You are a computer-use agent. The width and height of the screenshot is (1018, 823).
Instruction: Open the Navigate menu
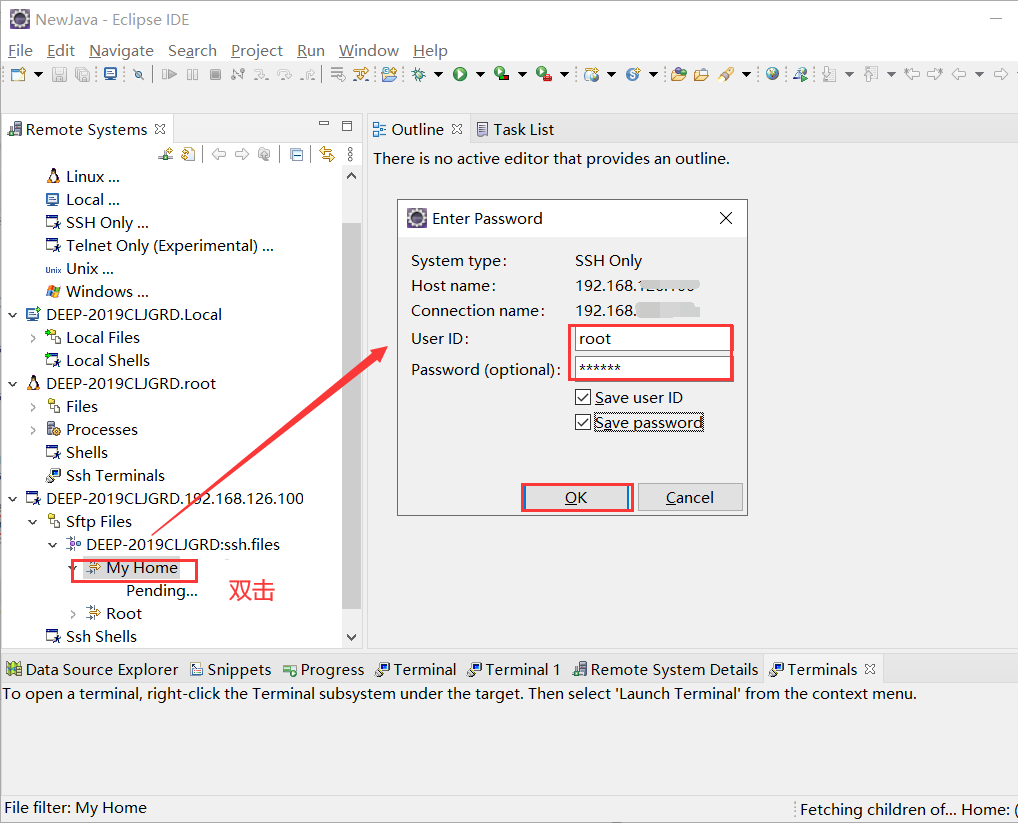click(x=121, y=51)
